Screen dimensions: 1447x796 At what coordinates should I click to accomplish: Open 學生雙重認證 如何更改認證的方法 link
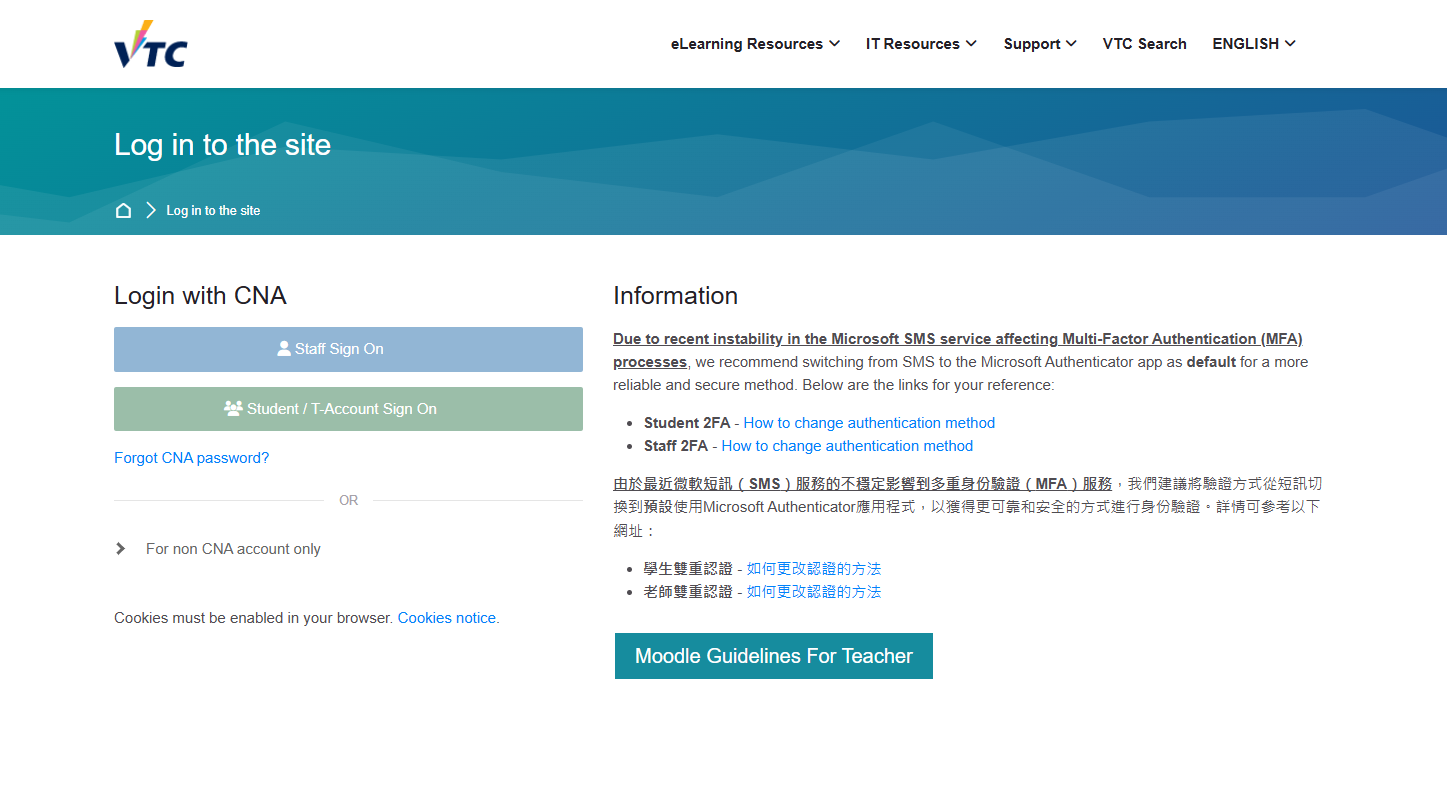pos(814,568)
